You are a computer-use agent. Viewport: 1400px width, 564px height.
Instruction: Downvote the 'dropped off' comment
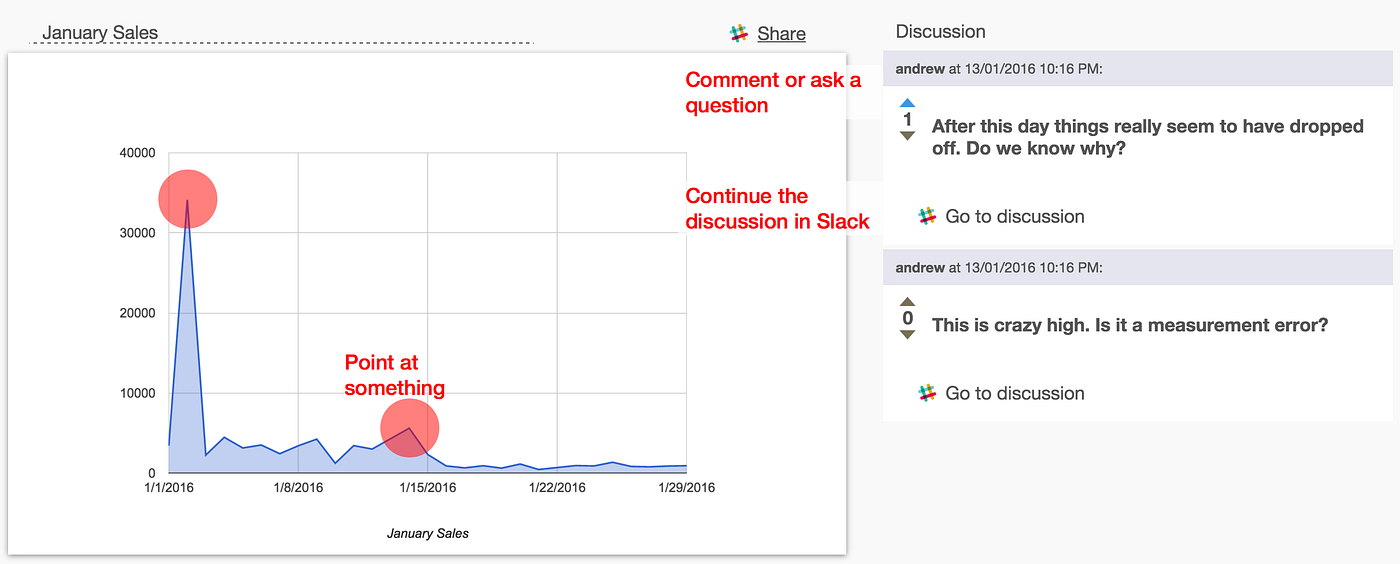click(x=907, y=136)
